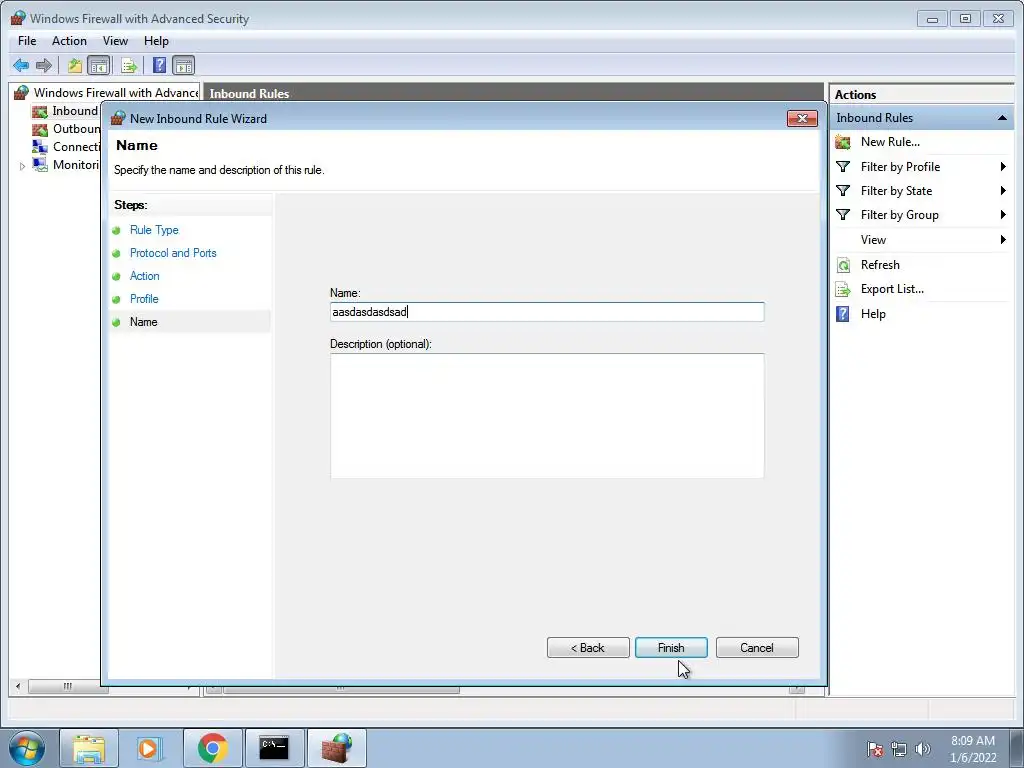
Task: Open Windows Media Player from the taskbar
Action: pyautogui.click(x=150, y=748)
